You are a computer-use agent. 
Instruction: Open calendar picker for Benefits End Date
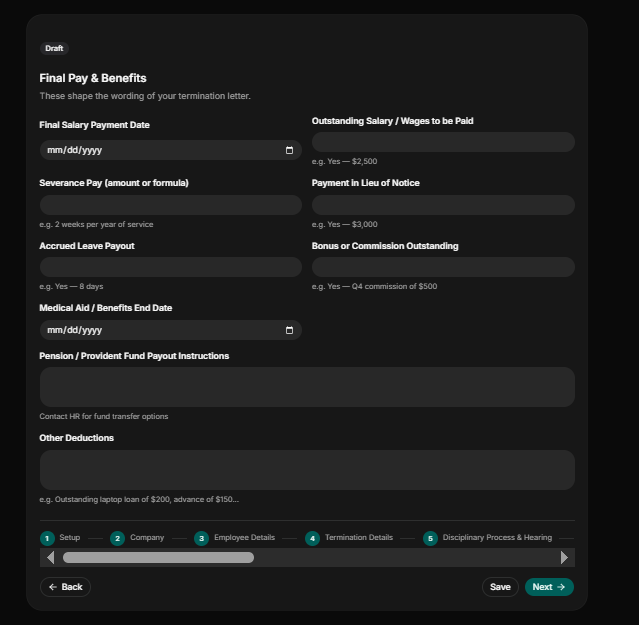289,330
